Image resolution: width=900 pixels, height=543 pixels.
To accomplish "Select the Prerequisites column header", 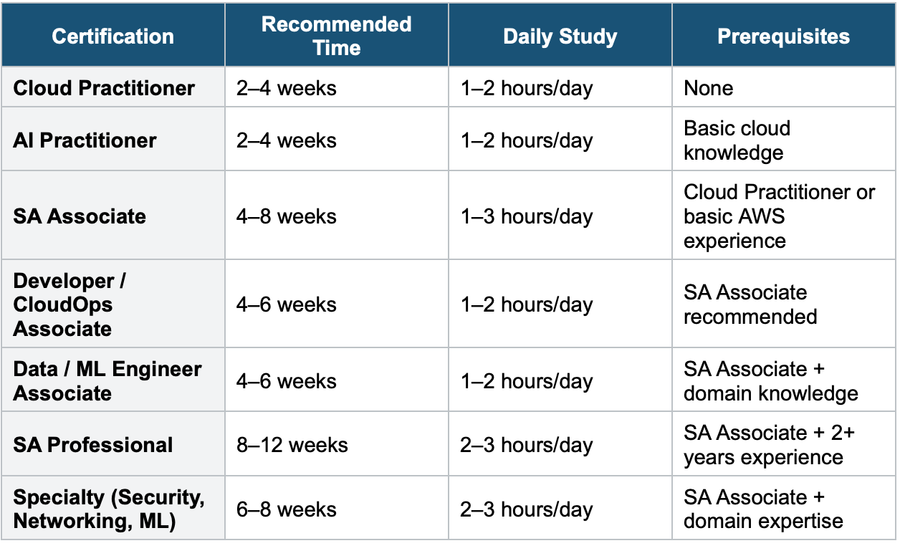I will (783, 37).
